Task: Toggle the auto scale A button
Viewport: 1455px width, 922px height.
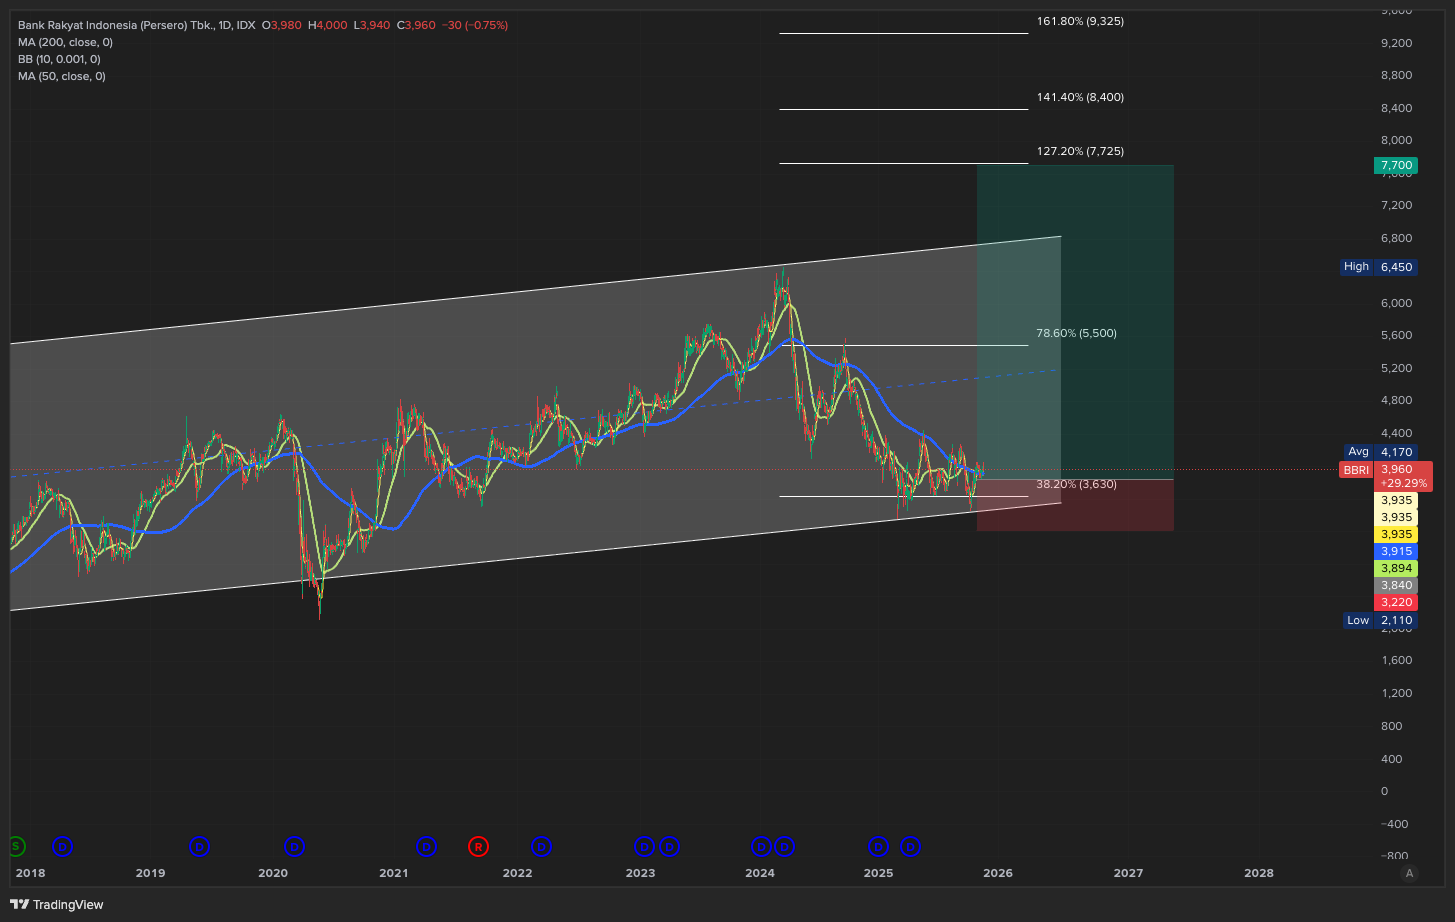Action: point(1409,873)
